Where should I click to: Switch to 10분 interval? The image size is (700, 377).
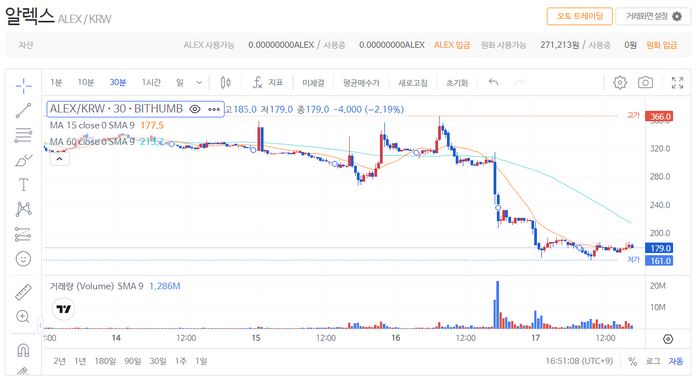[x=86, y=83]
